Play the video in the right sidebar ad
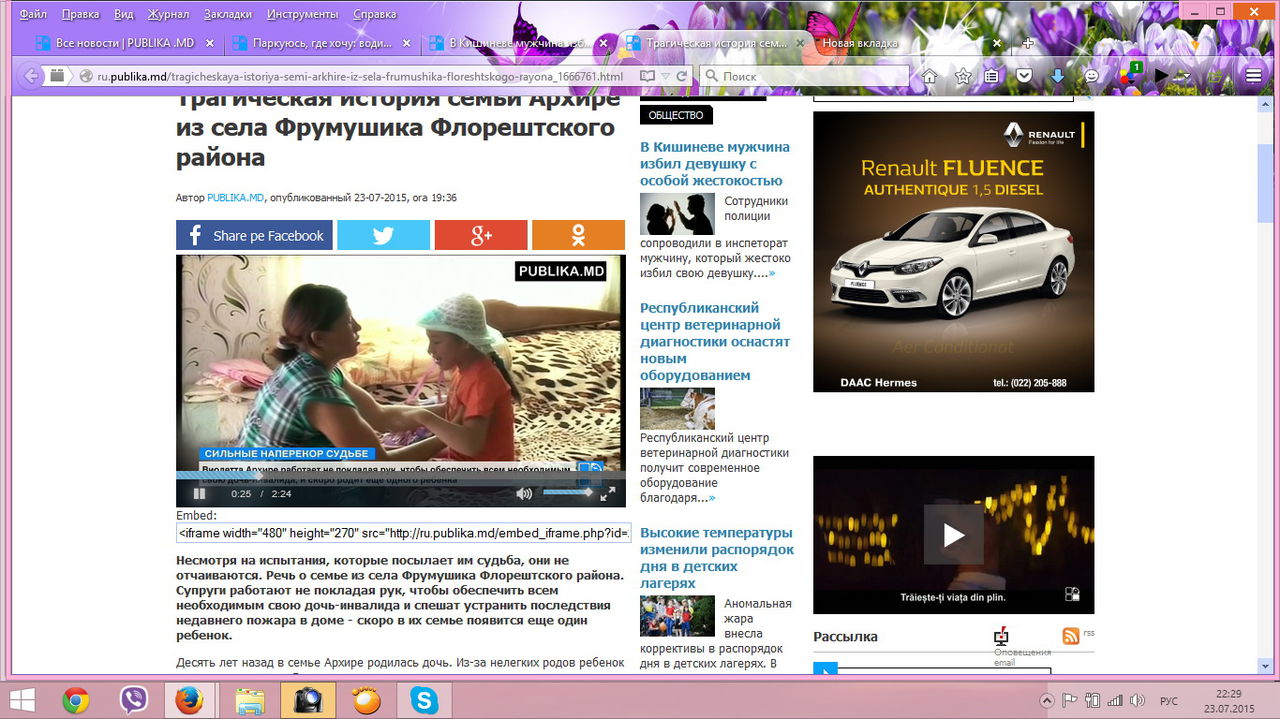Viewport: 1280px width, 719px height. point(953,534)
